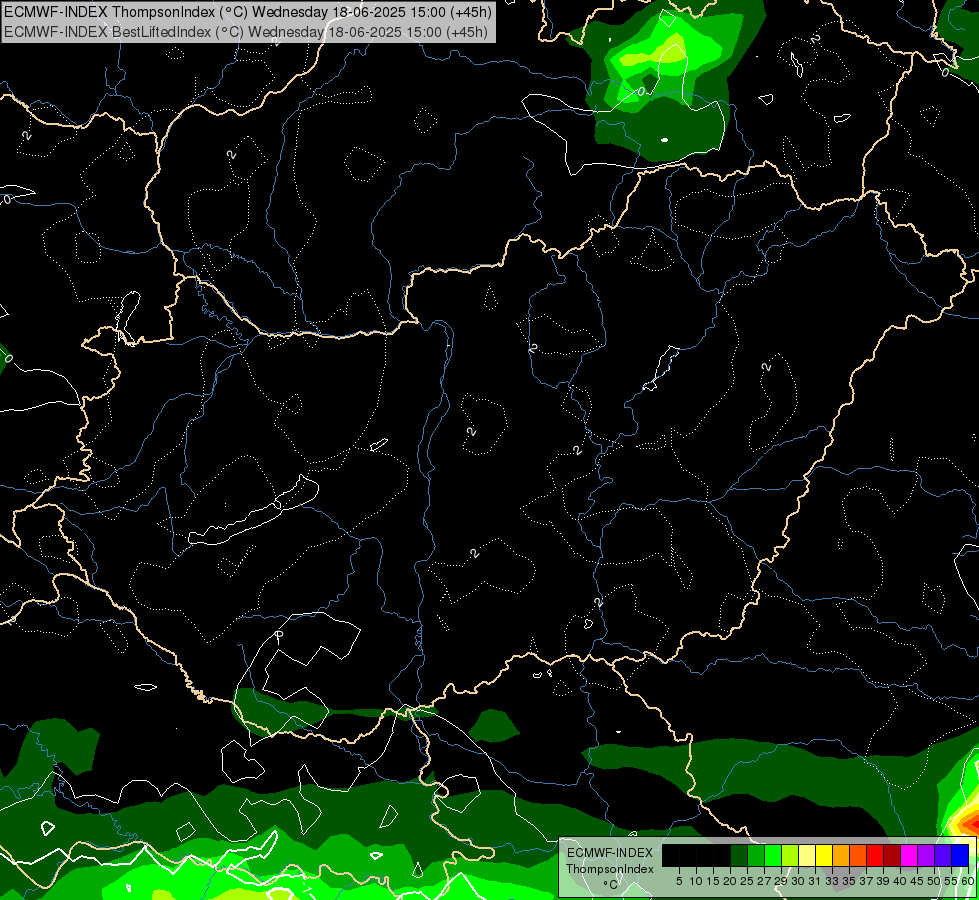
Task: Click the dark green 20–25 legend swatch
Action: coord(739,855)
